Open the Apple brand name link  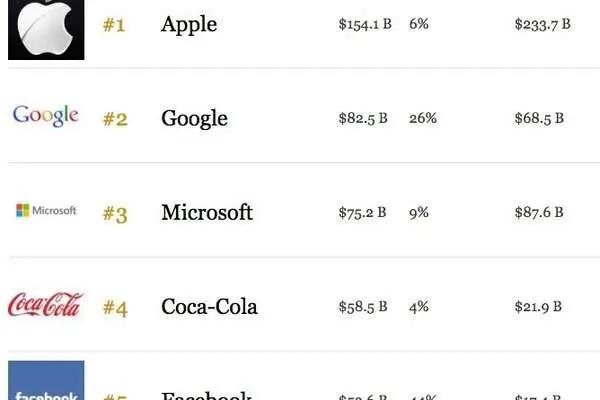pos(189,24)
